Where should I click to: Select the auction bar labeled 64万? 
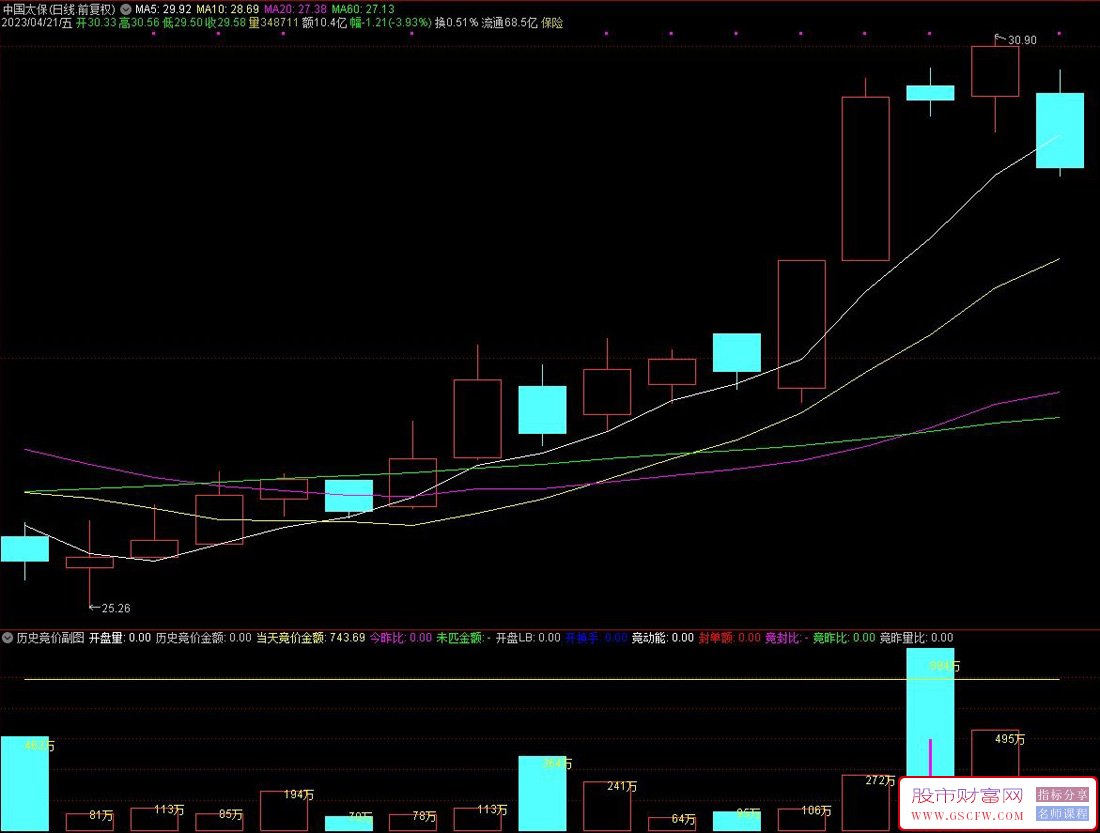[671, 825]
